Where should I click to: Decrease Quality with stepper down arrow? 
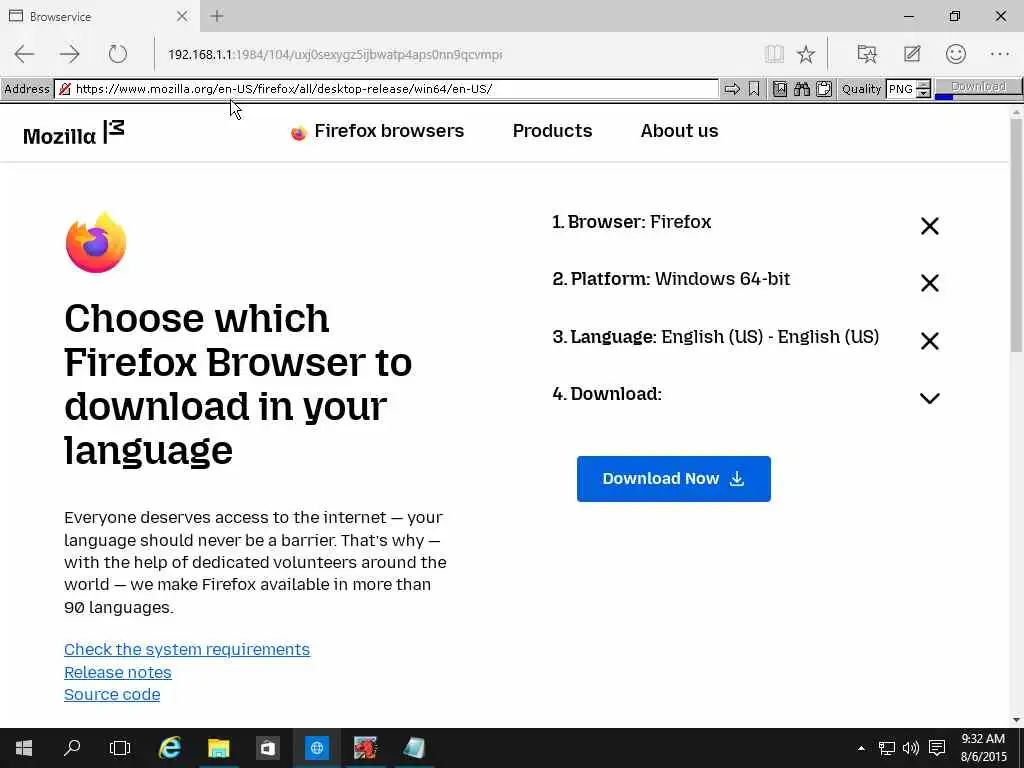tap(923, 93)
